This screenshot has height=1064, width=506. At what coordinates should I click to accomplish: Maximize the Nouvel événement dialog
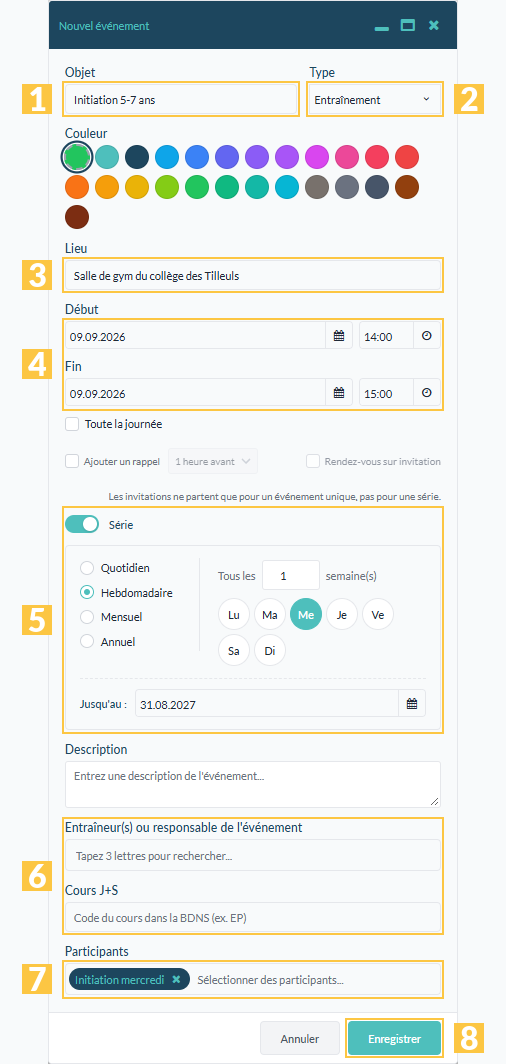pos(408,26)
